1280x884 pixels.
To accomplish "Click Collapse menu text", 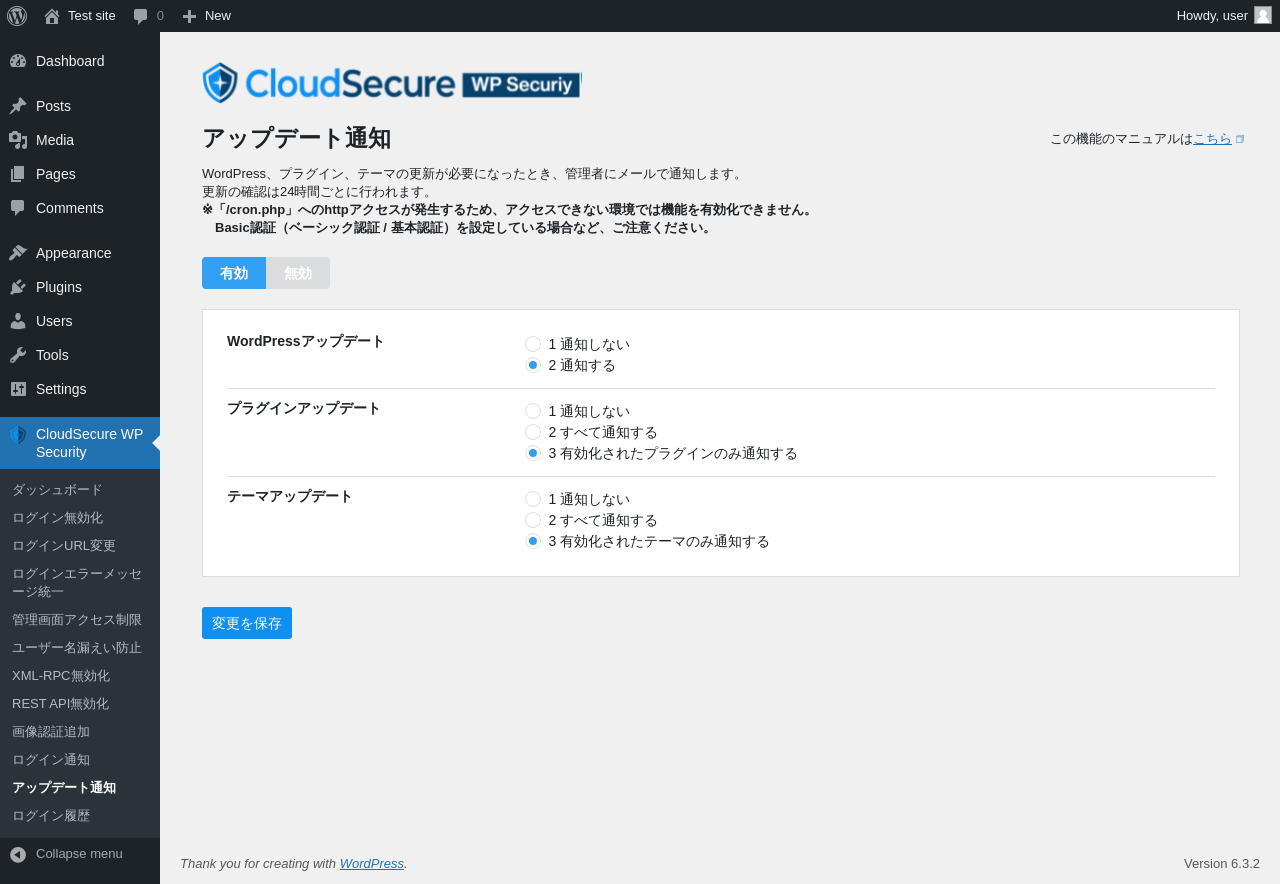I will [79, 854].
